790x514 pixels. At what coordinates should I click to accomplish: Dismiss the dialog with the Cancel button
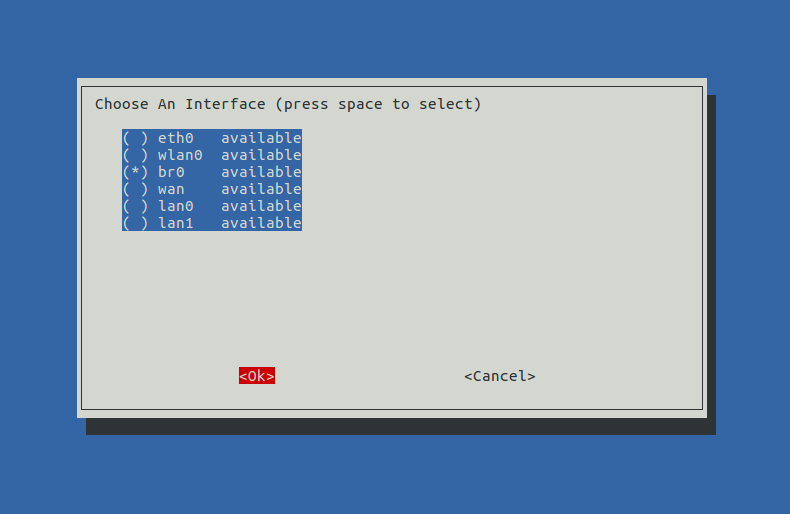500,376
